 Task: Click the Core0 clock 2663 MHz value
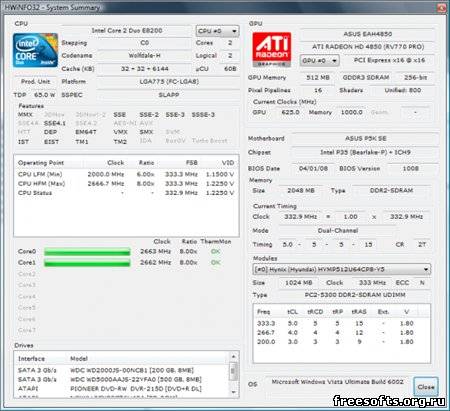(156, 251)
